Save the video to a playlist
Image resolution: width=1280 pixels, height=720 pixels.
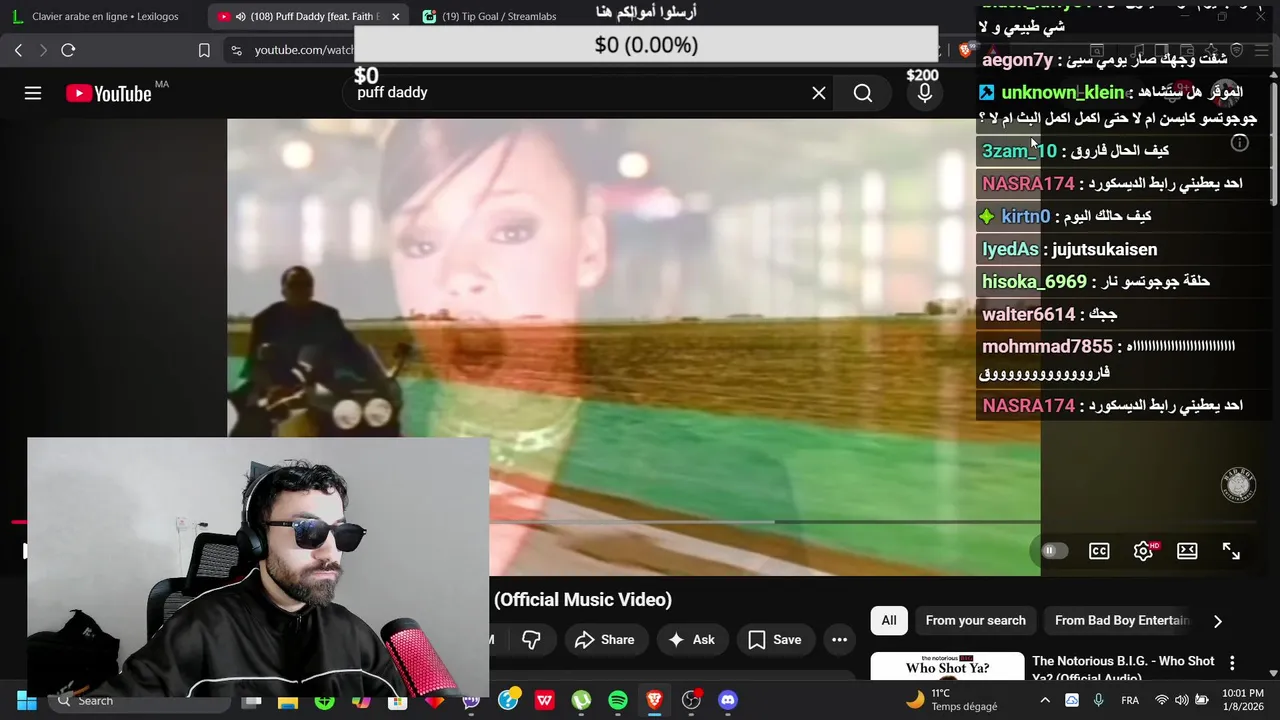(775, 640)
